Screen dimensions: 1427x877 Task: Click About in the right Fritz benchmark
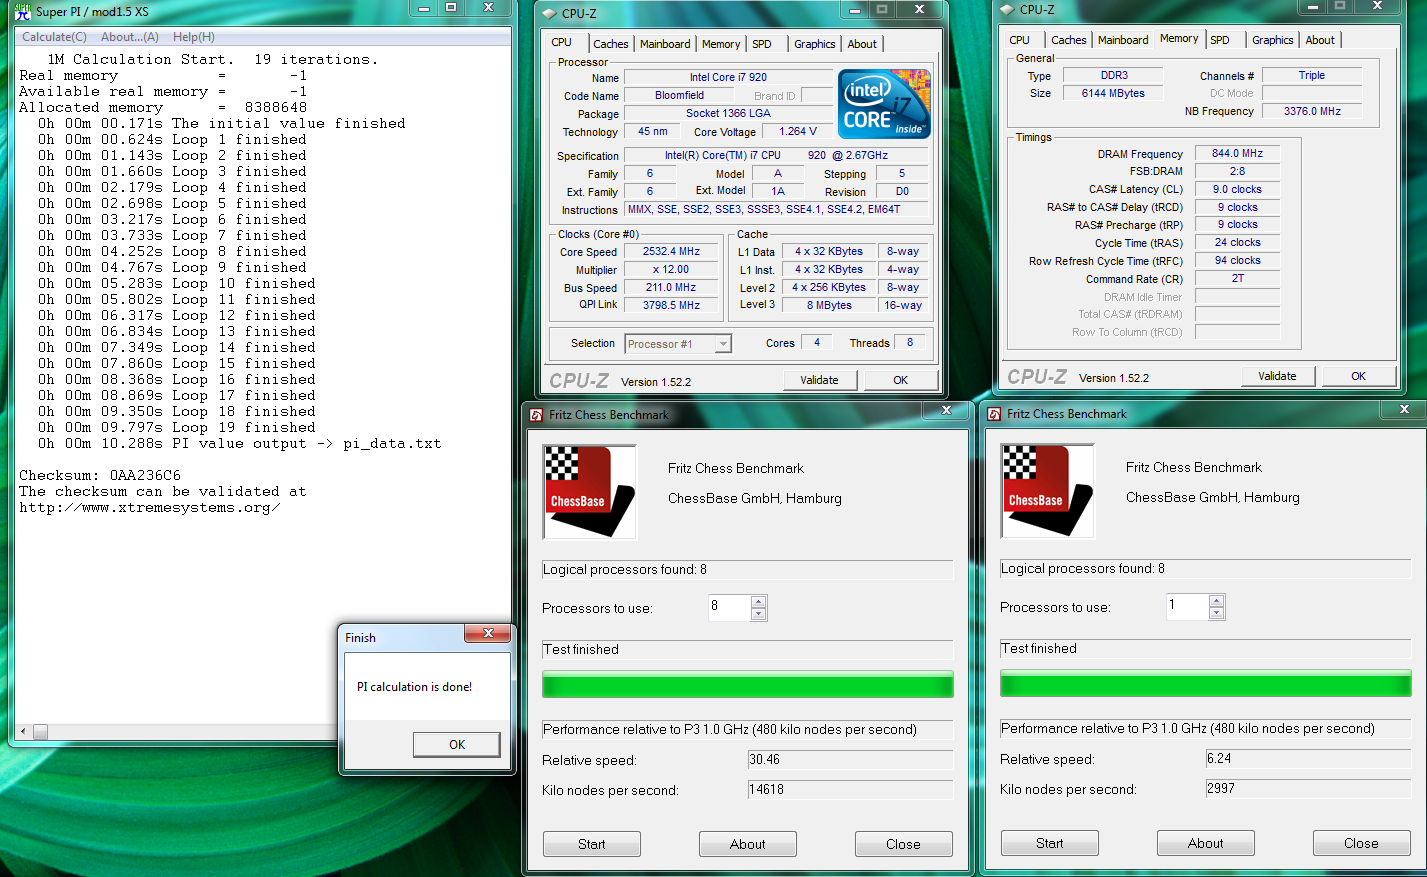coord(1206,843)
